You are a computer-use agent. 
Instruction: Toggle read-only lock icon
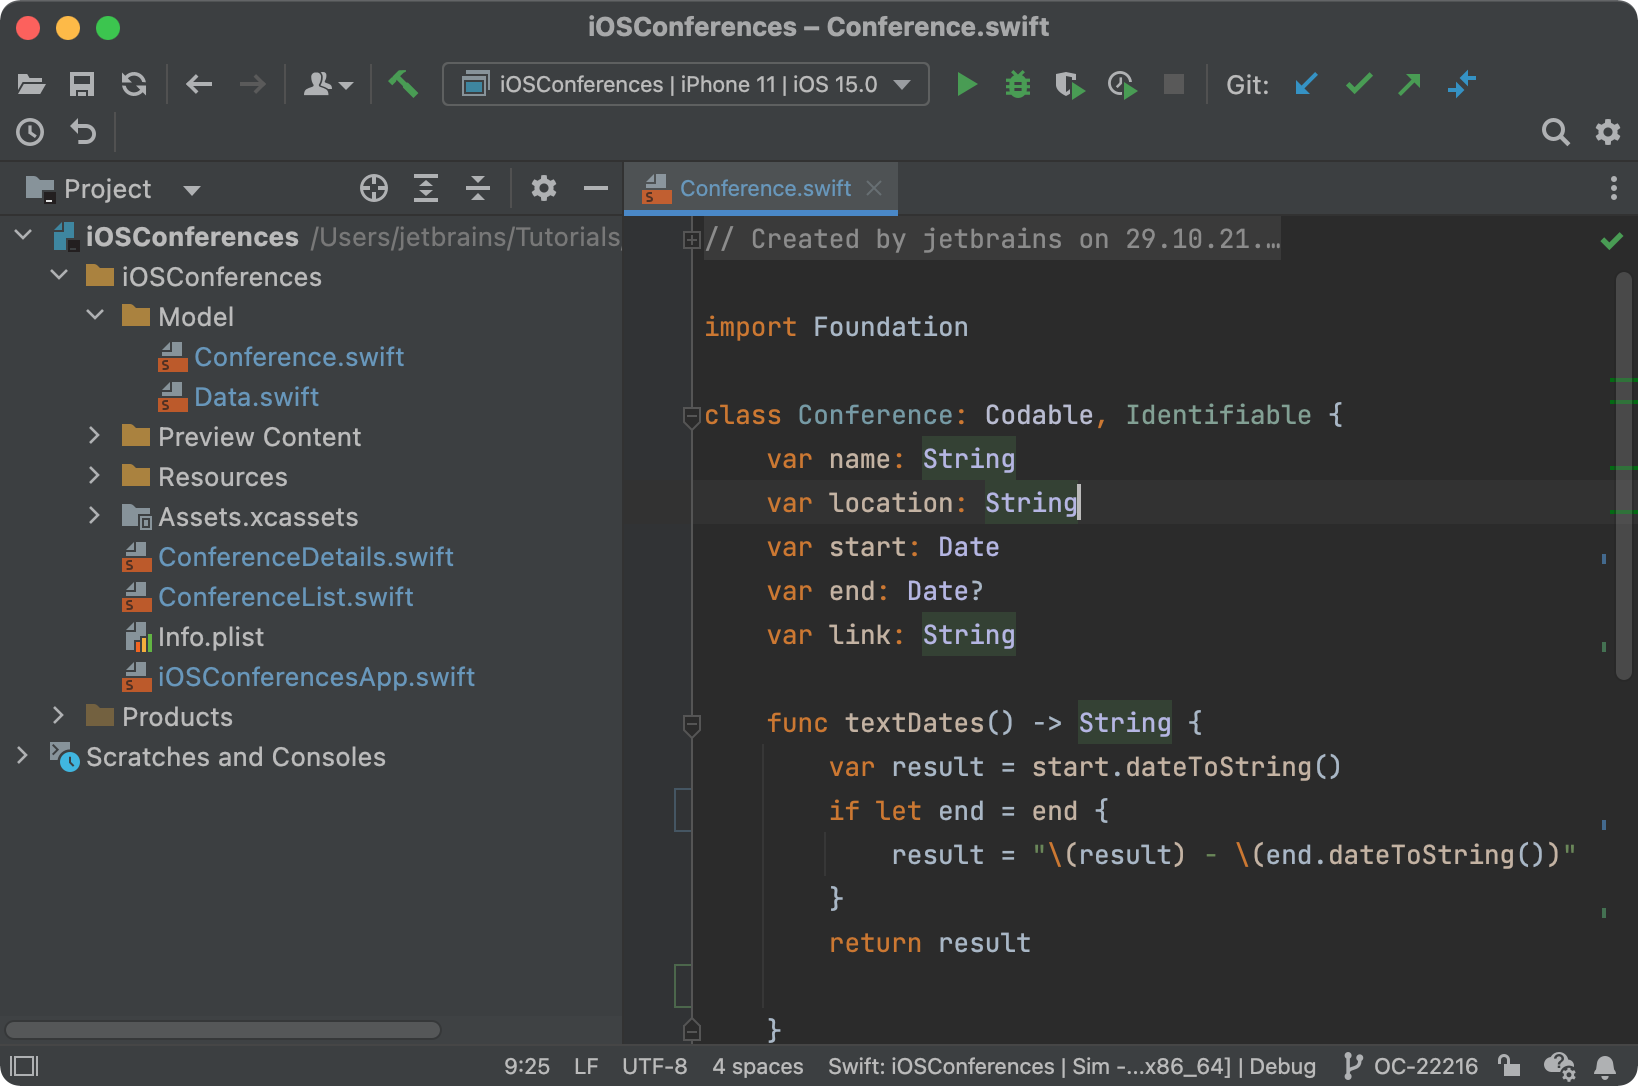click(x=1509, y=1066)
